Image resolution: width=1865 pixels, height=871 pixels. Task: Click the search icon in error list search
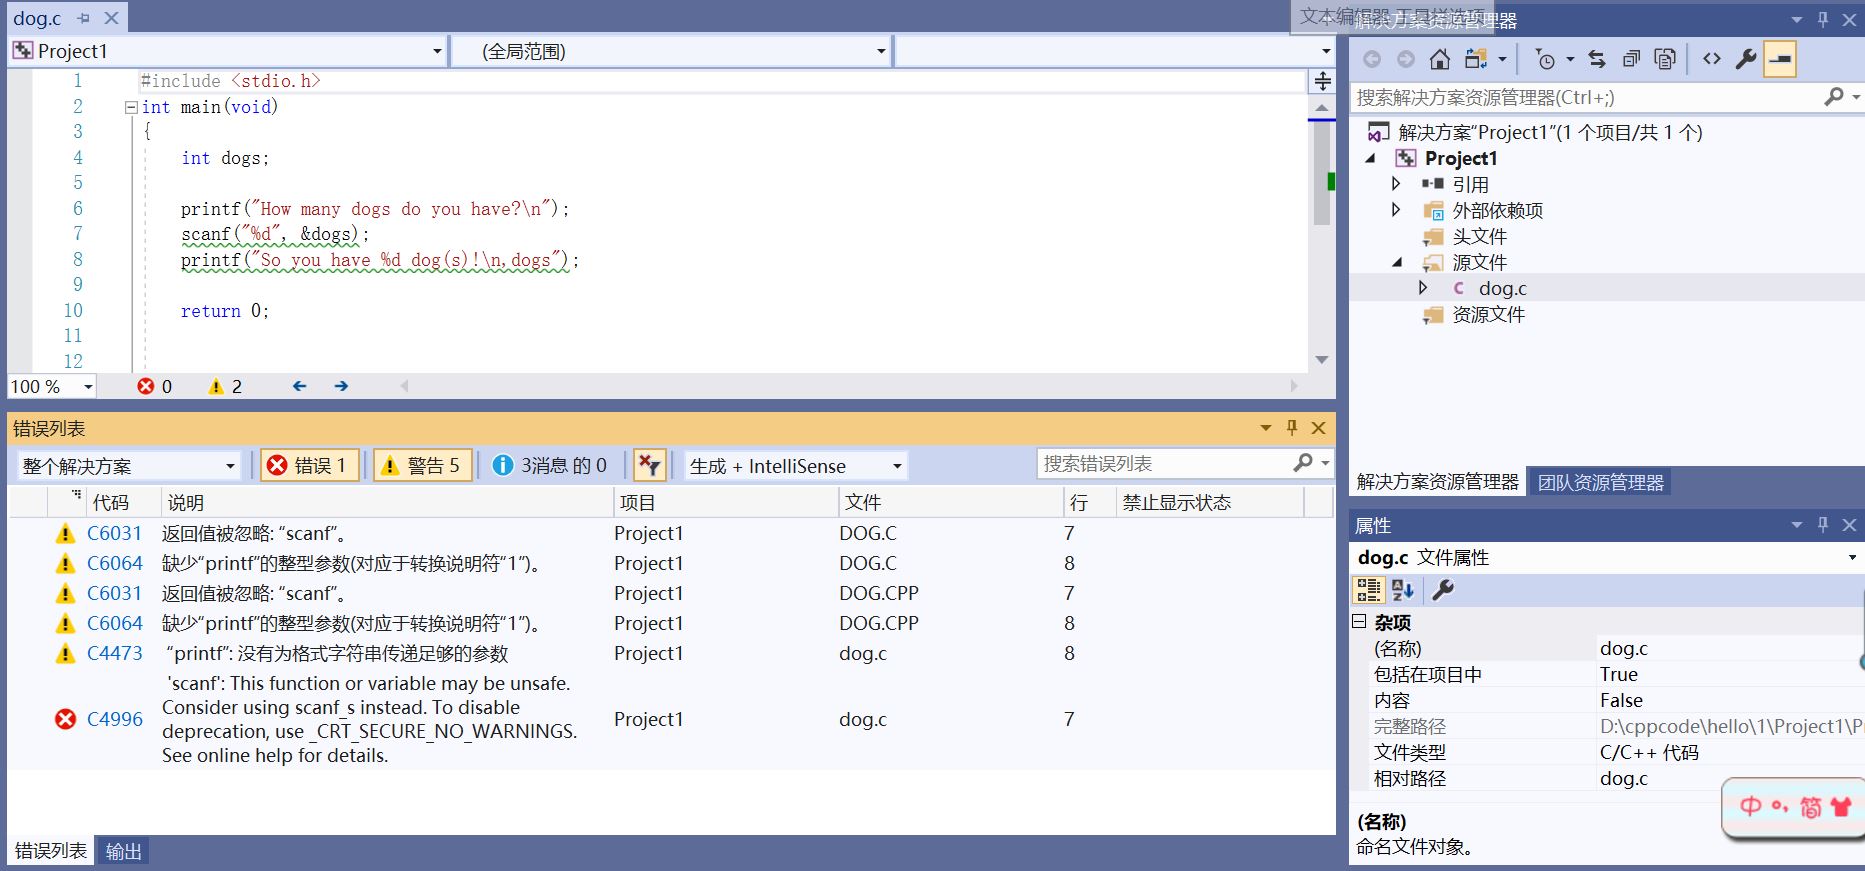1303,463
